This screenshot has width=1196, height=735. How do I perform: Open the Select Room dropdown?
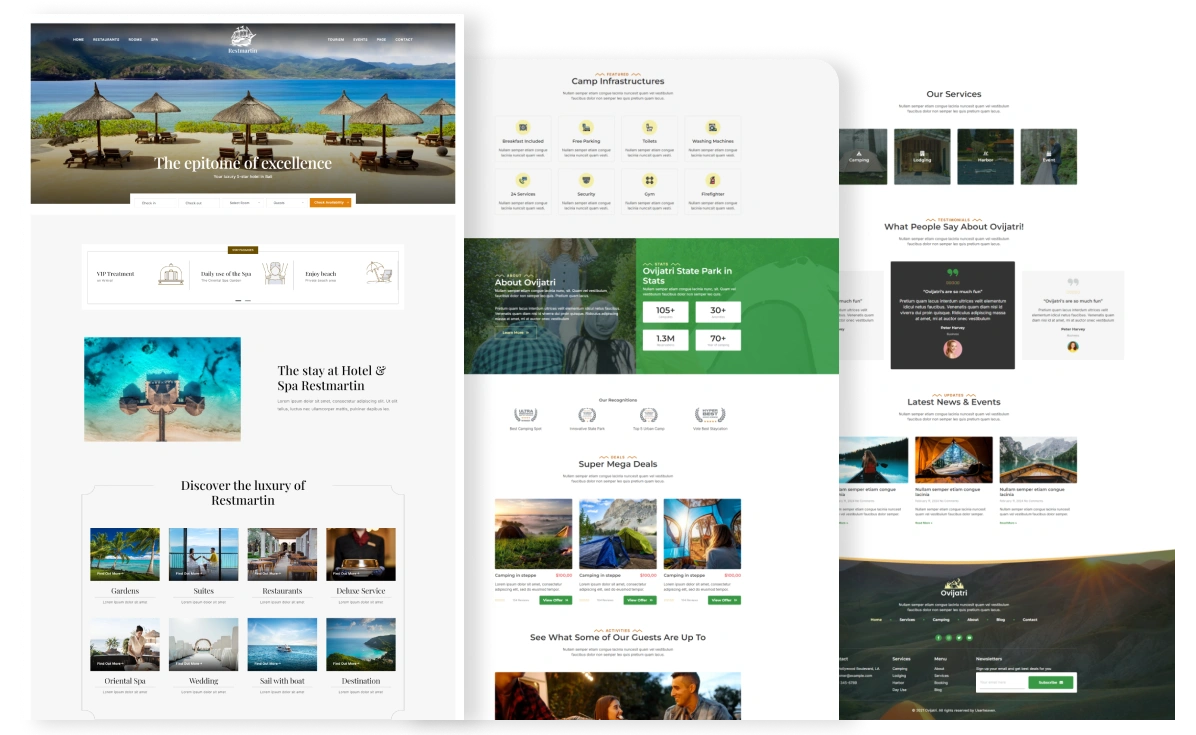(x=243, y=202)
